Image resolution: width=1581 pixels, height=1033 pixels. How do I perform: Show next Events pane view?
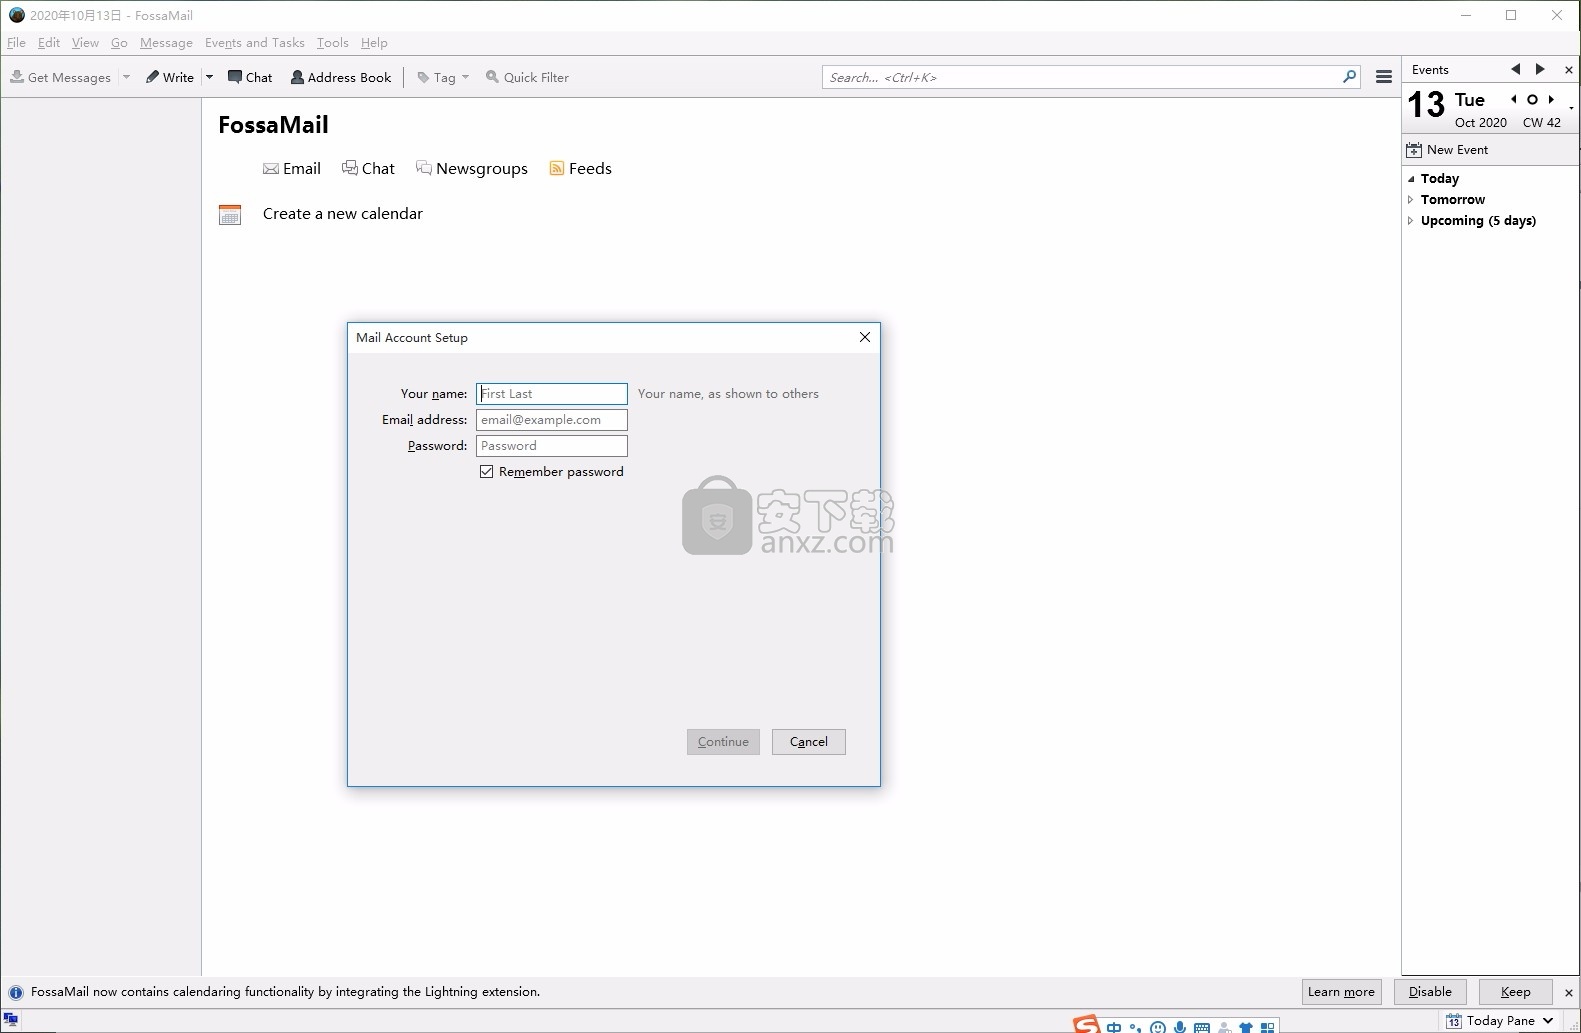pos(1540,69)
